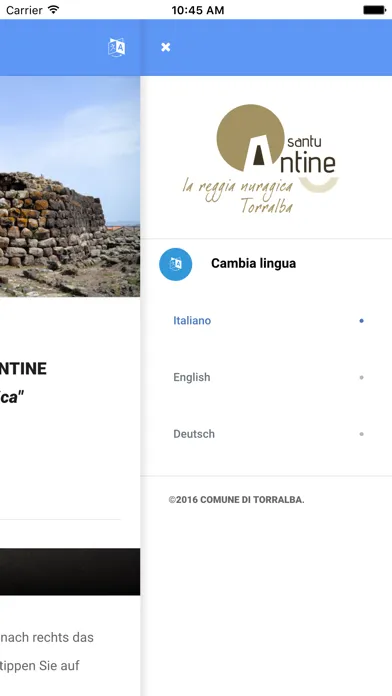
Task: Tap the nuraghe stone ruins photo
Action: pyautogui.click(x=70, y=186)
